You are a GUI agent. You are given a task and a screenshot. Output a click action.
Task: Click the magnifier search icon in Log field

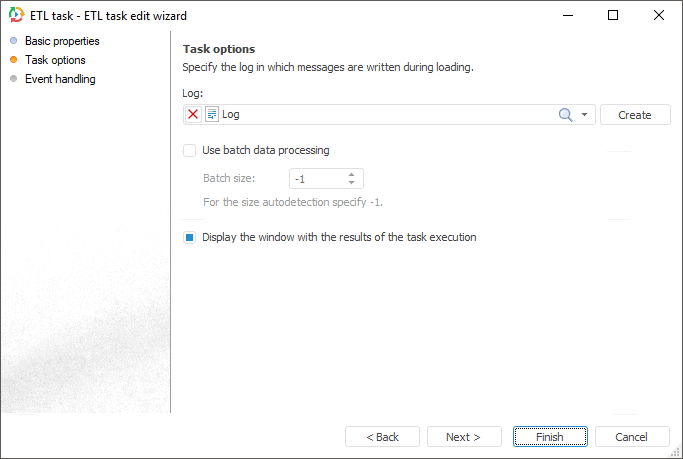566,115
